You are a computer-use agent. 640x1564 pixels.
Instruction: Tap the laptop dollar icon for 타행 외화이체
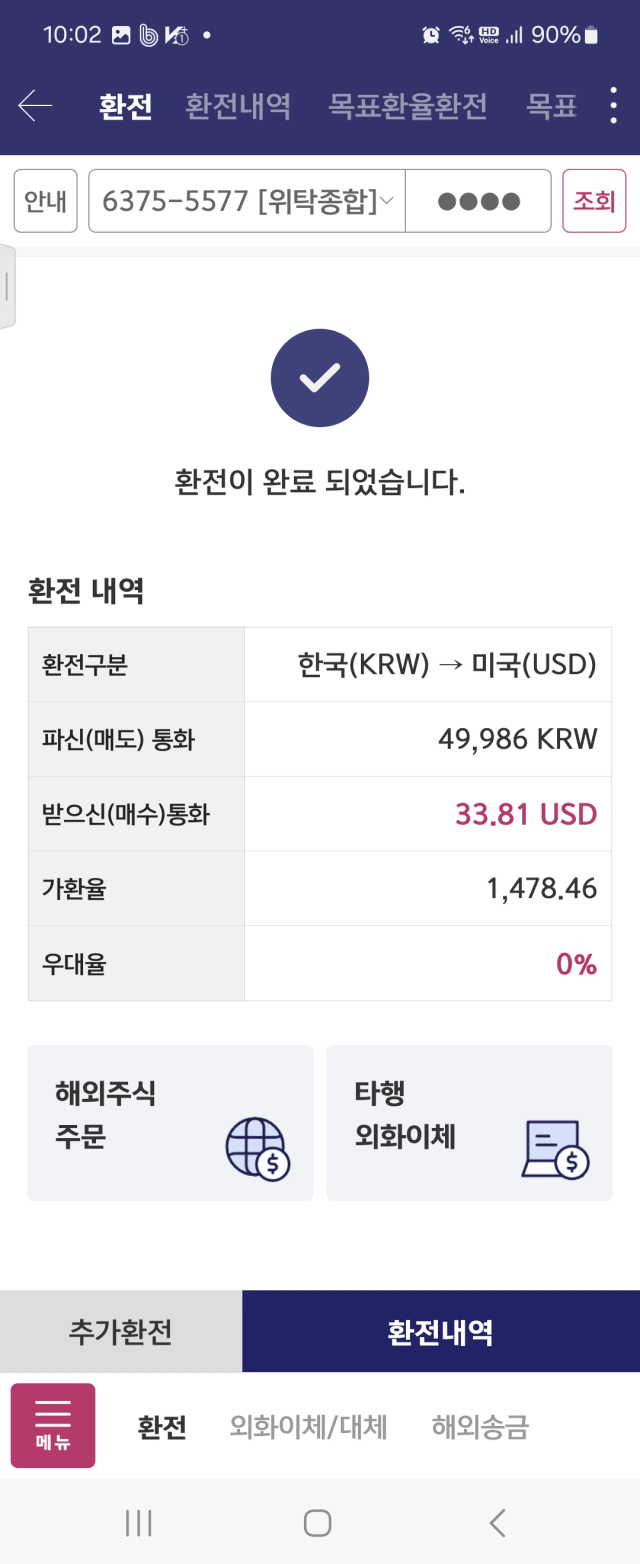point(556,1148)
